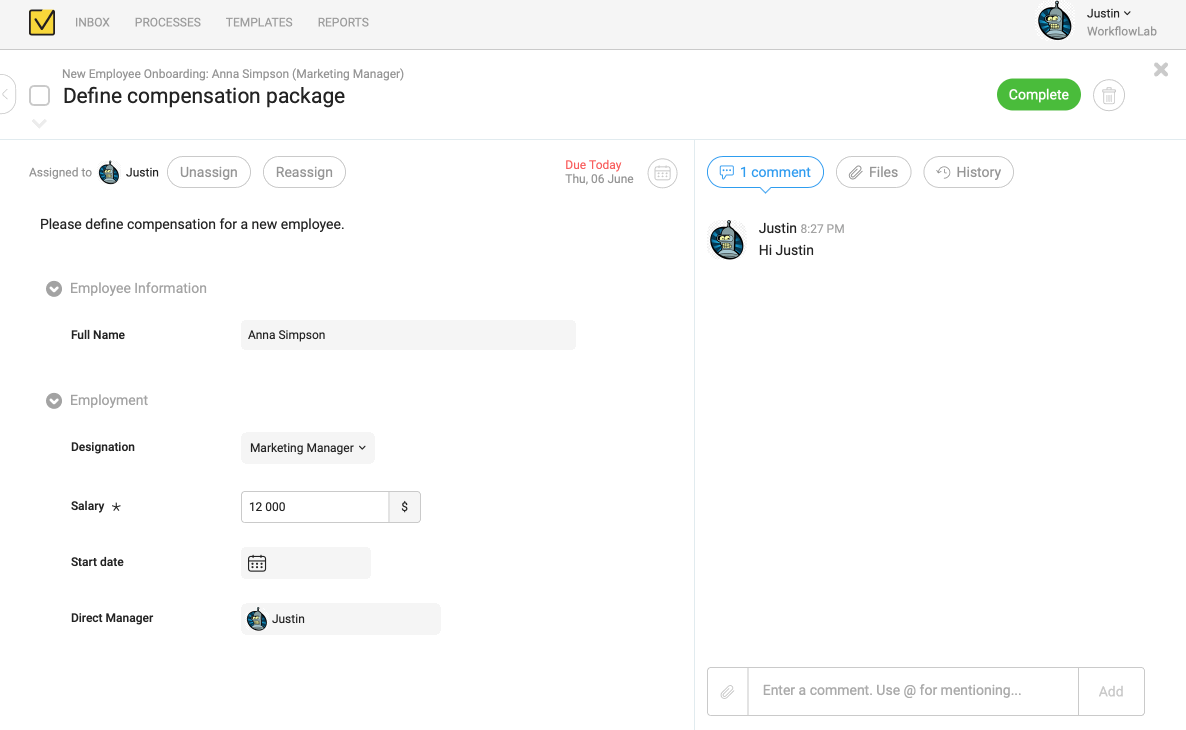Collapse the Employment section
The image size is (1186, 730).
point(53,400)
